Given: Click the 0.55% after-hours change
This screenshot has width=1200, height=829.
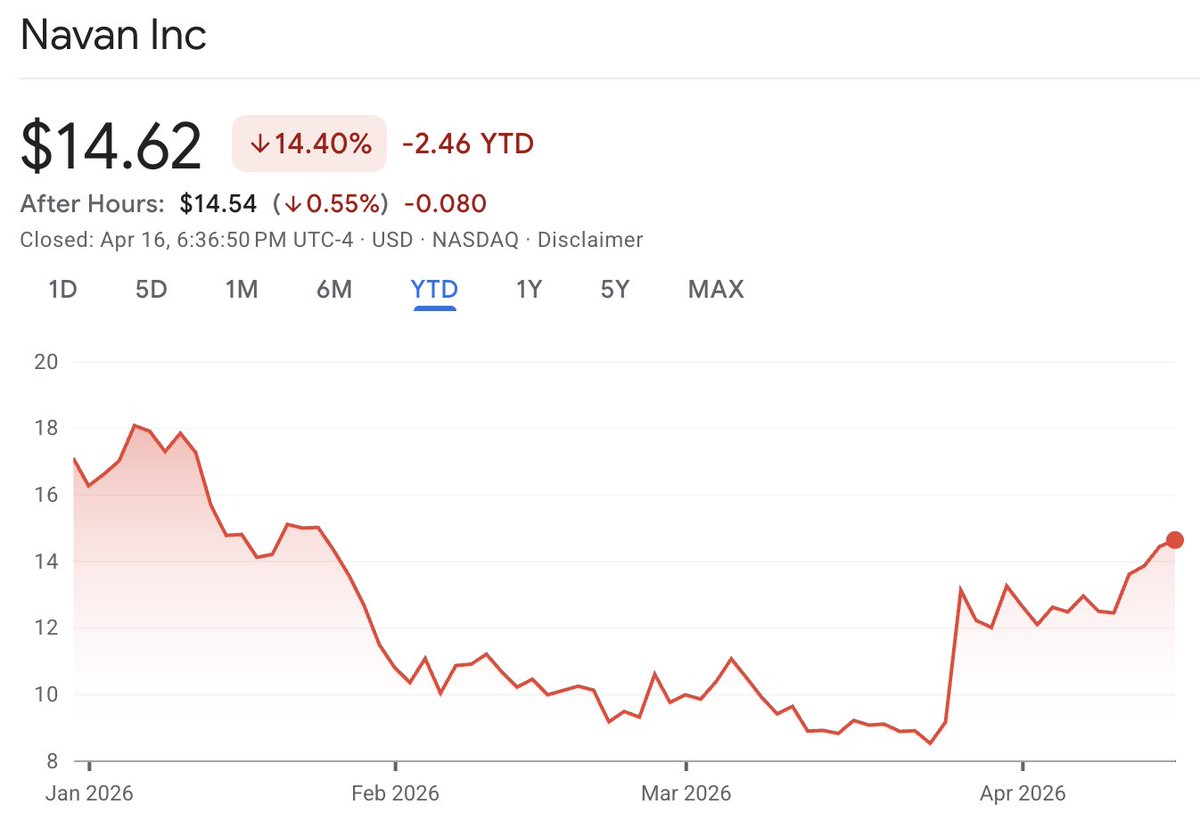Looking at the screenshot, I should coord(331,204).
